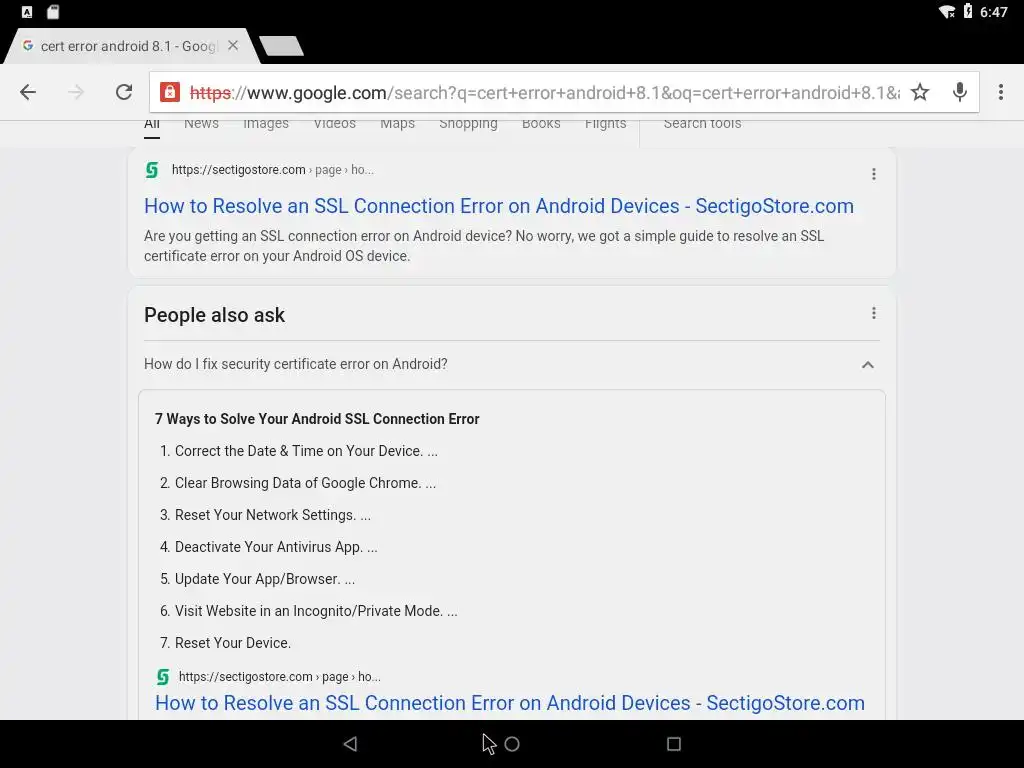This screenshot has height=768, width=1024.
Task: Collapse the 'How do I fix security certificate error' question
Action: 867,364
